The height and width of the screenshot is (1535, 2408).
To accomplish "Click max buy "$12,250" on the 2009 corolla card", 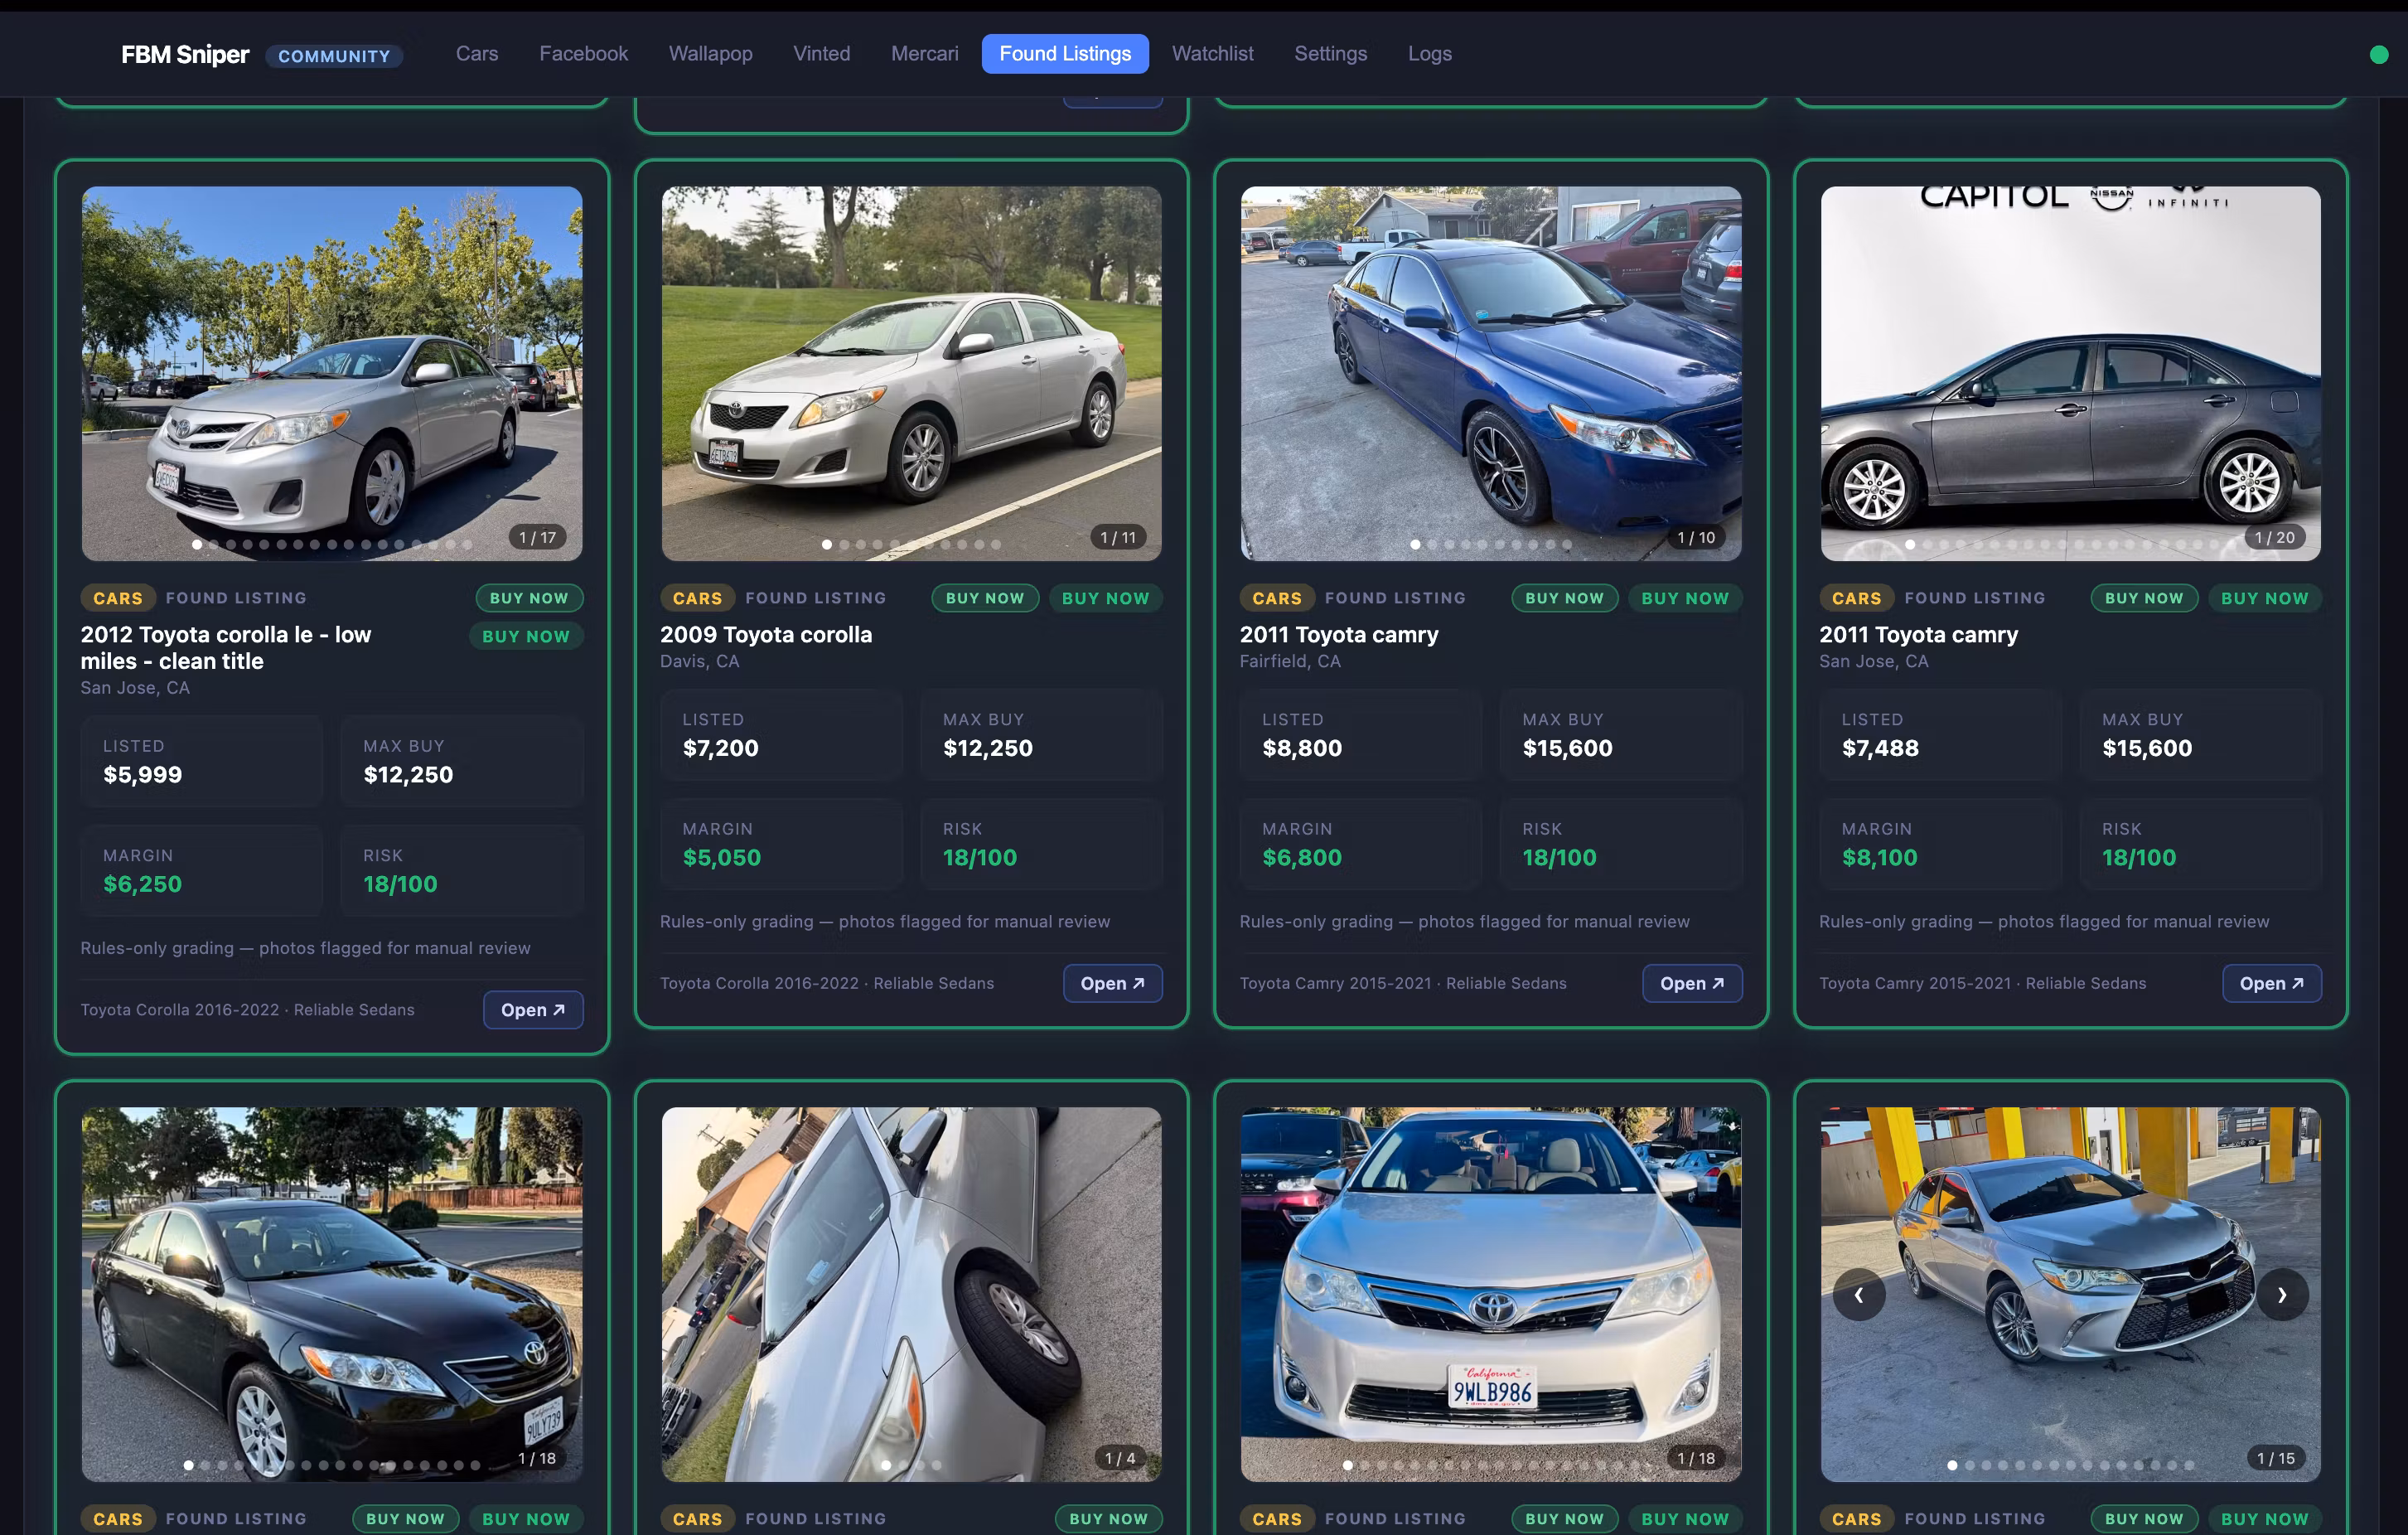I will pos(988,748).
